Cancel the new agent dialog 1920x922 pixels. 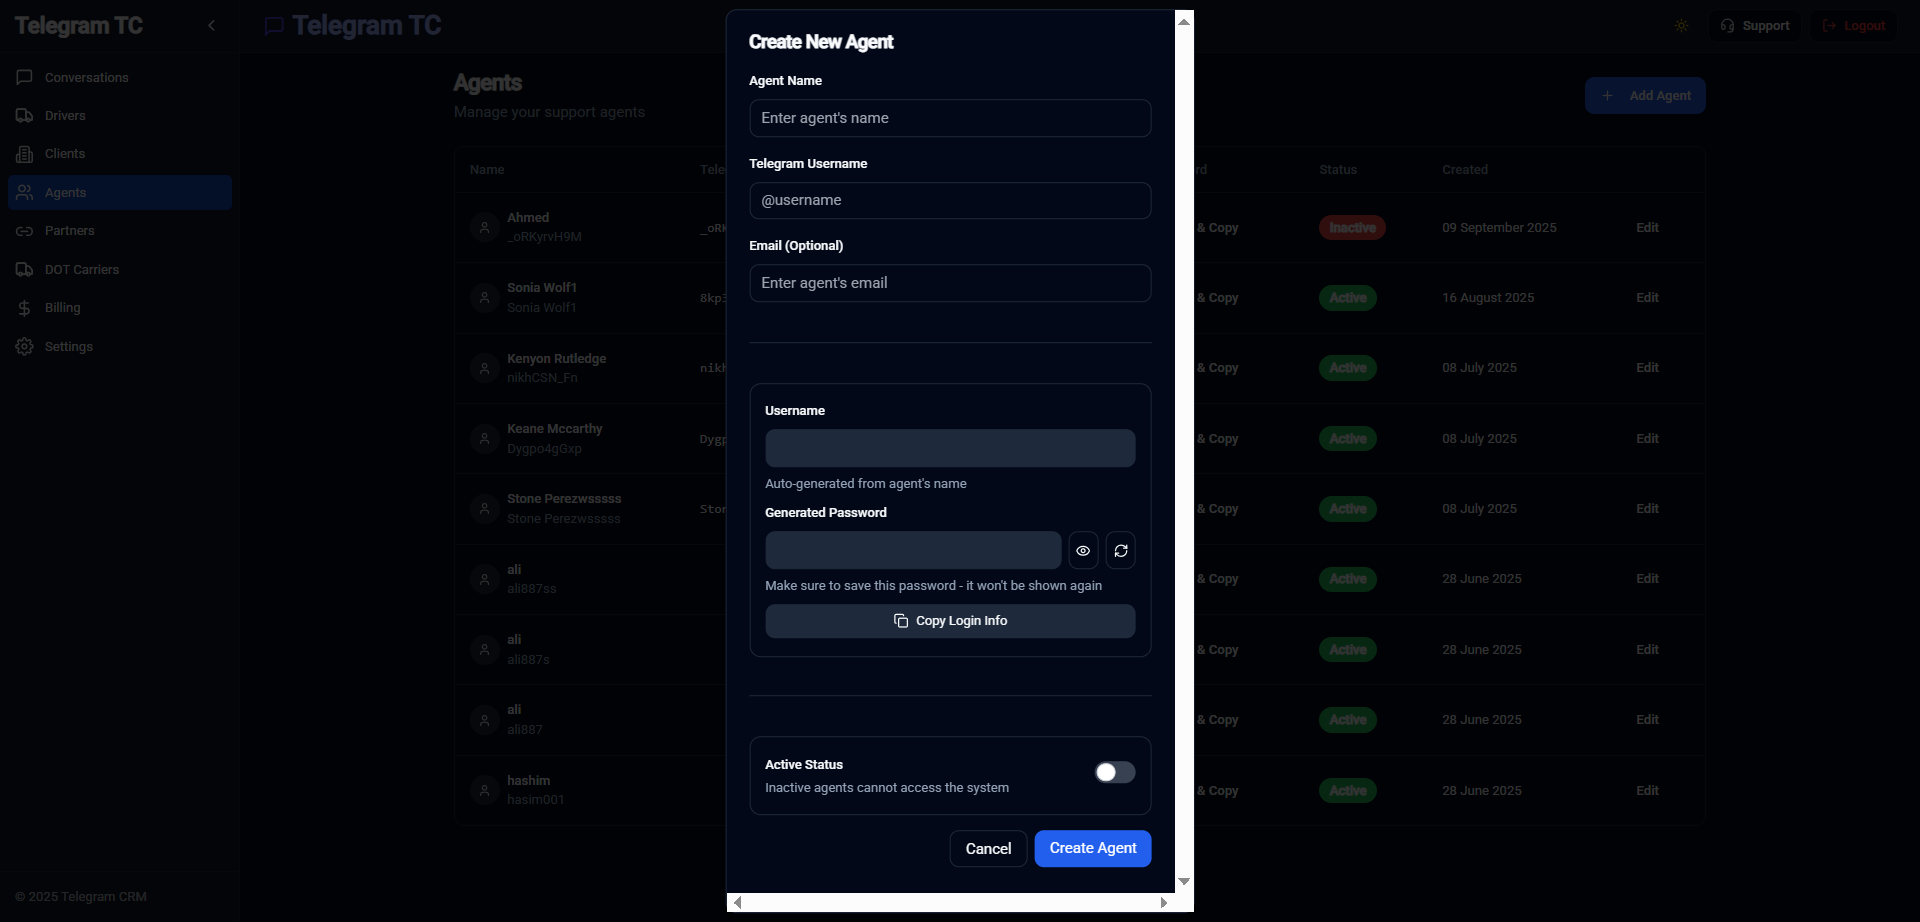click(x=988, y=848)
